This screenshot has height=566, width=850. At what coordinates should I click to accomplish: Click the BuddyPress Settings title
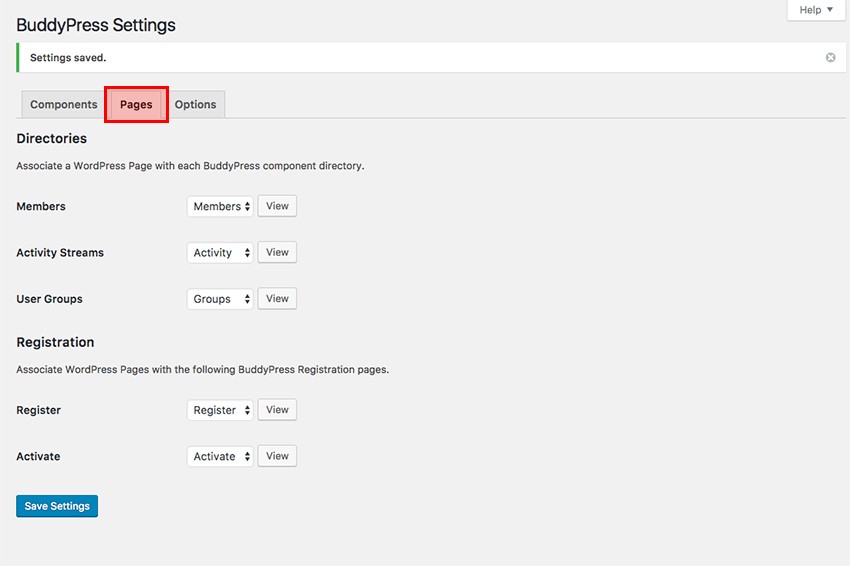click(96, 25)
